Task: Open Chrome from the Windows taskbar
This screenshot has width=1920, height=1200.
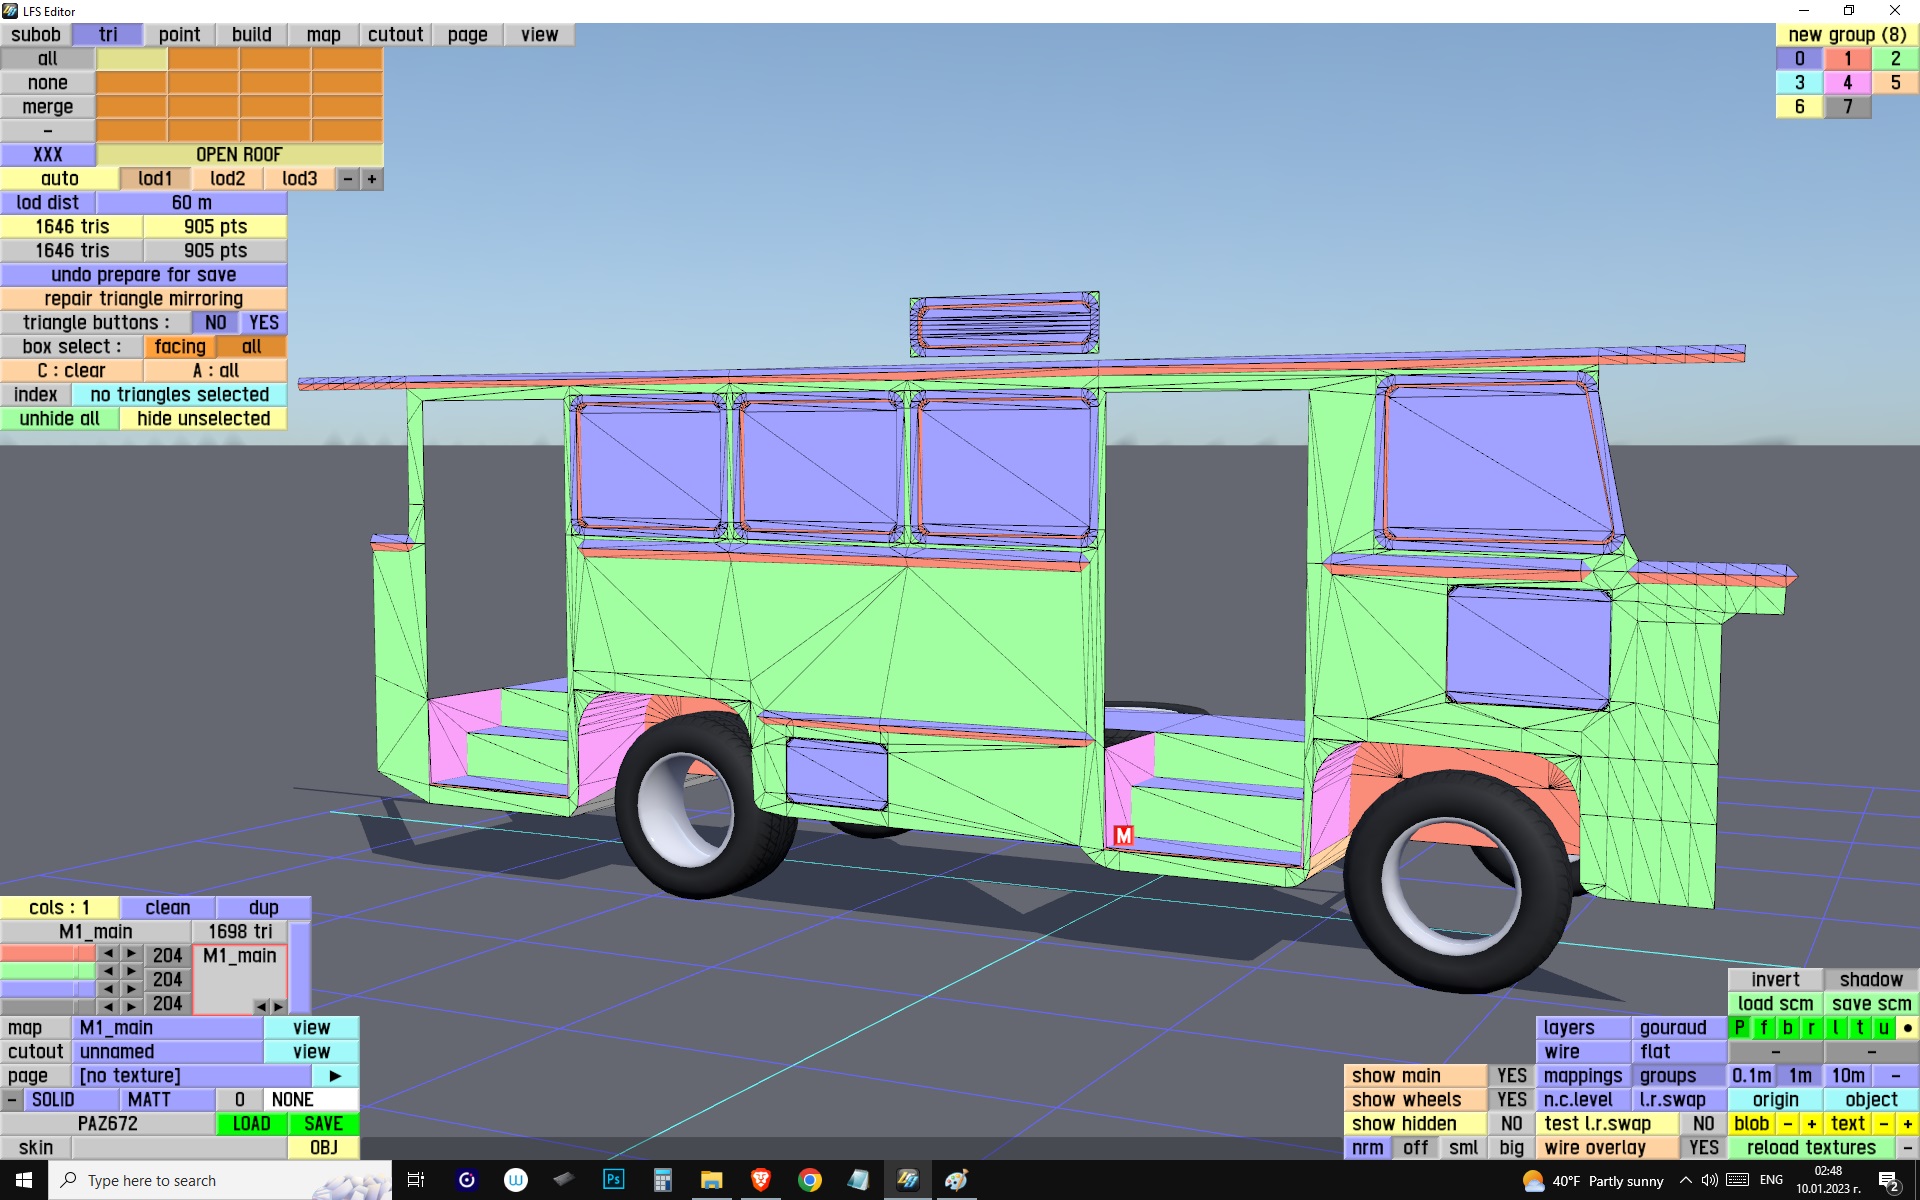Action: point(810,1180)
